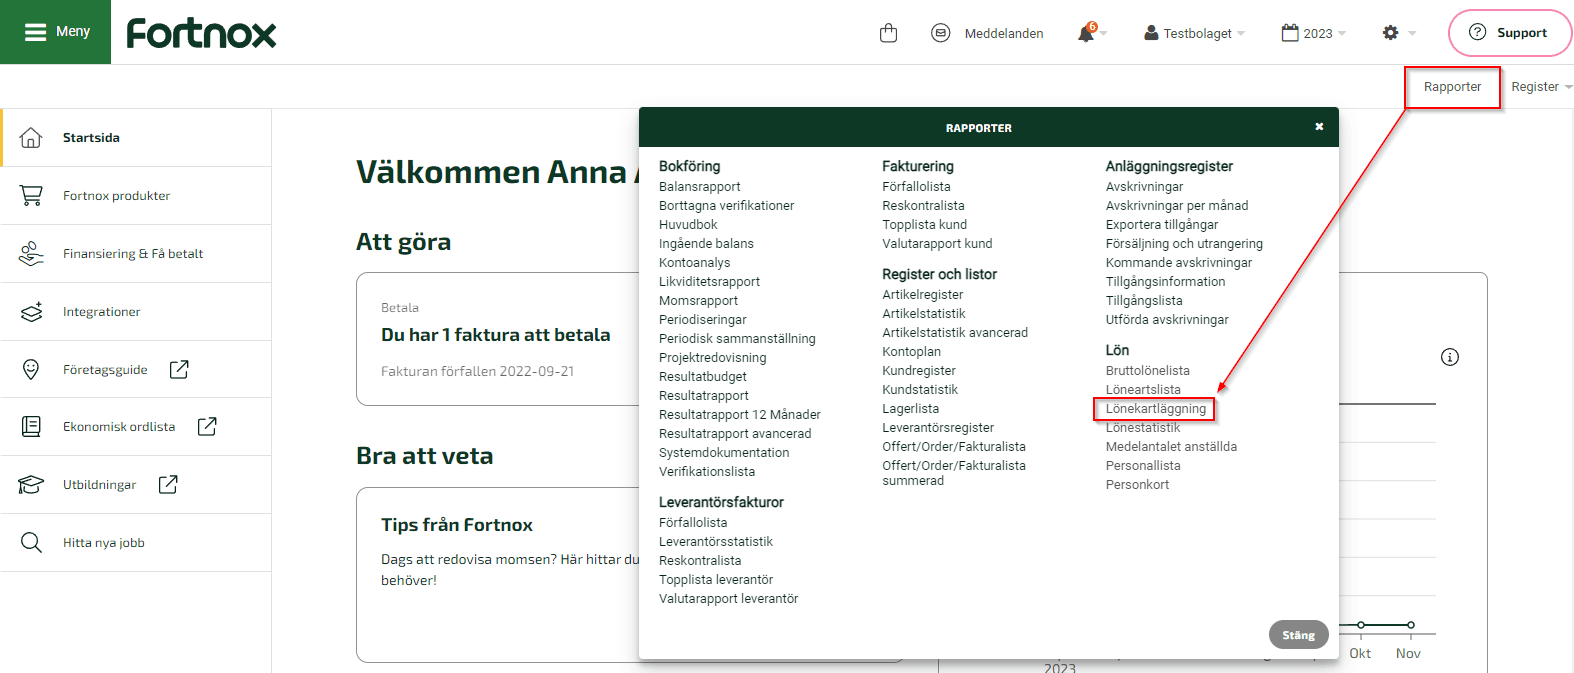Click external link icon beside Utbildningar
1574x673 pixels.
pos(168,484)
